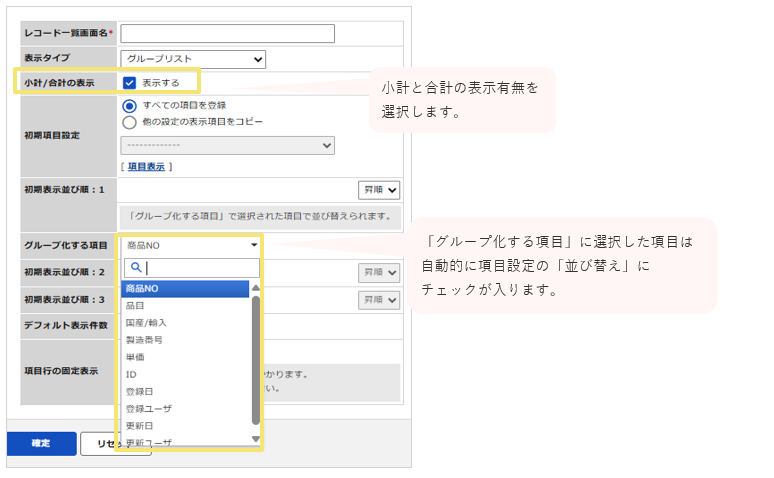The width and height of the screenshot is (774, 478).
Task: Open the 昇順 dropdown for 初期表示並び順：1
Action: [x=379, y=190]
